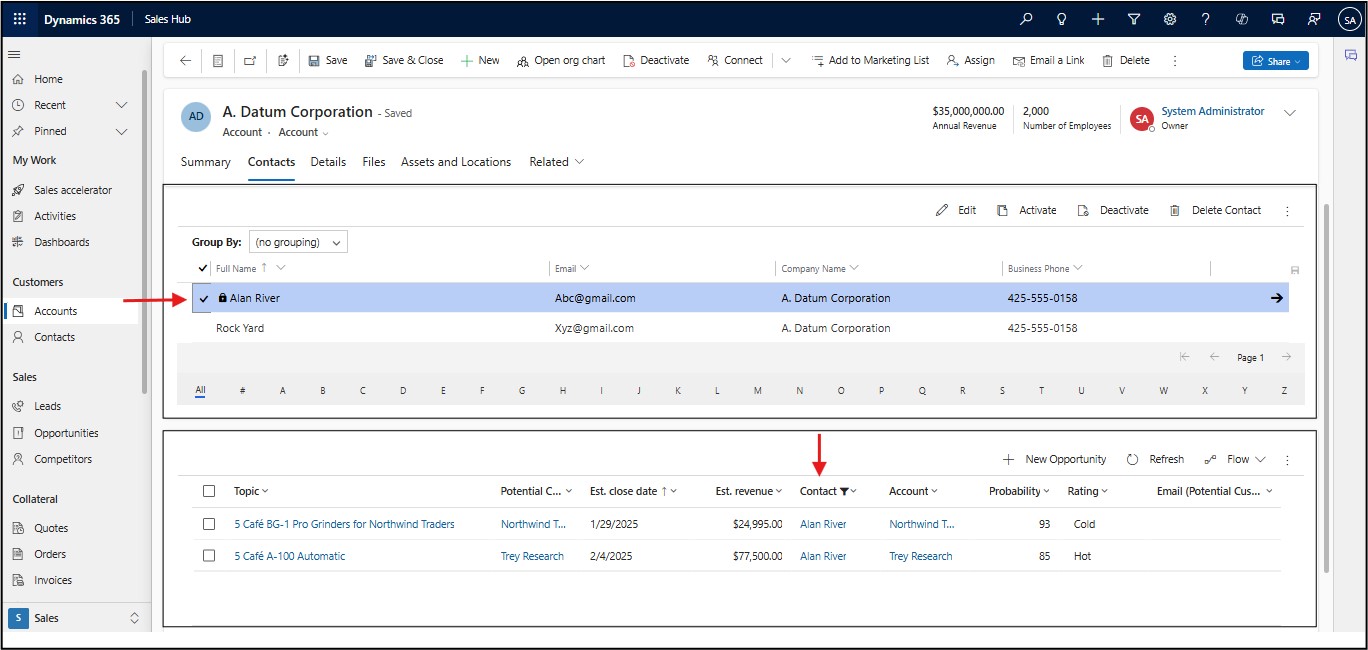Image resolution: width=1368 pixels, height=650 pixels.
Task: Open the settings gear icon
Action: (1170, 19)
